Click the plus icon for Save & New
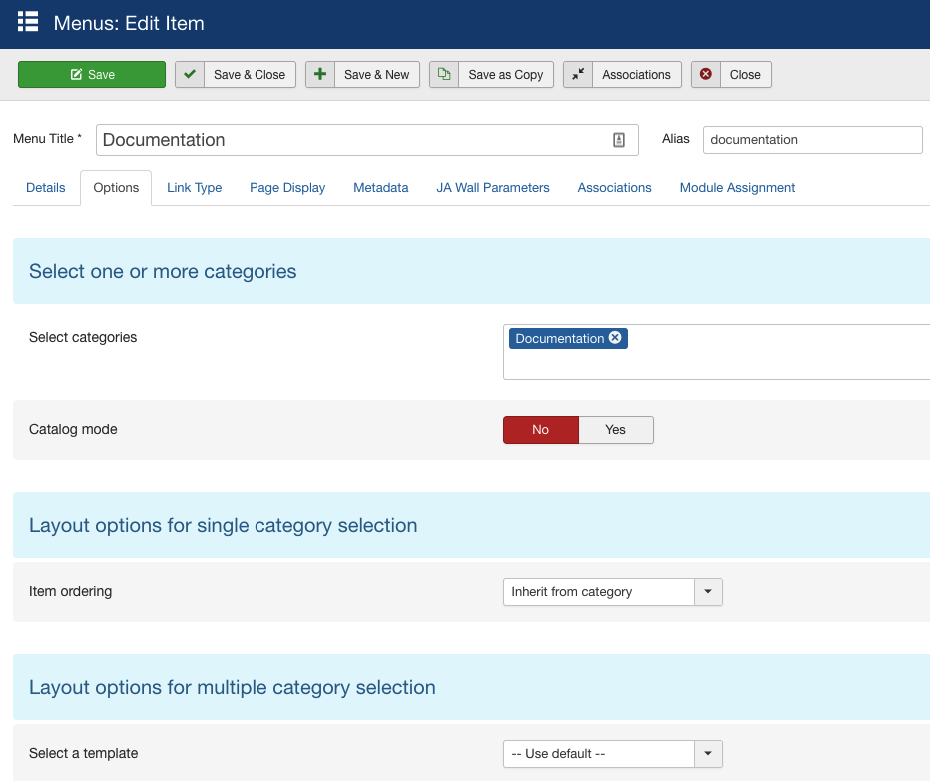The height and width of the screenshot is (781, 930). click(x=320, y=75)
